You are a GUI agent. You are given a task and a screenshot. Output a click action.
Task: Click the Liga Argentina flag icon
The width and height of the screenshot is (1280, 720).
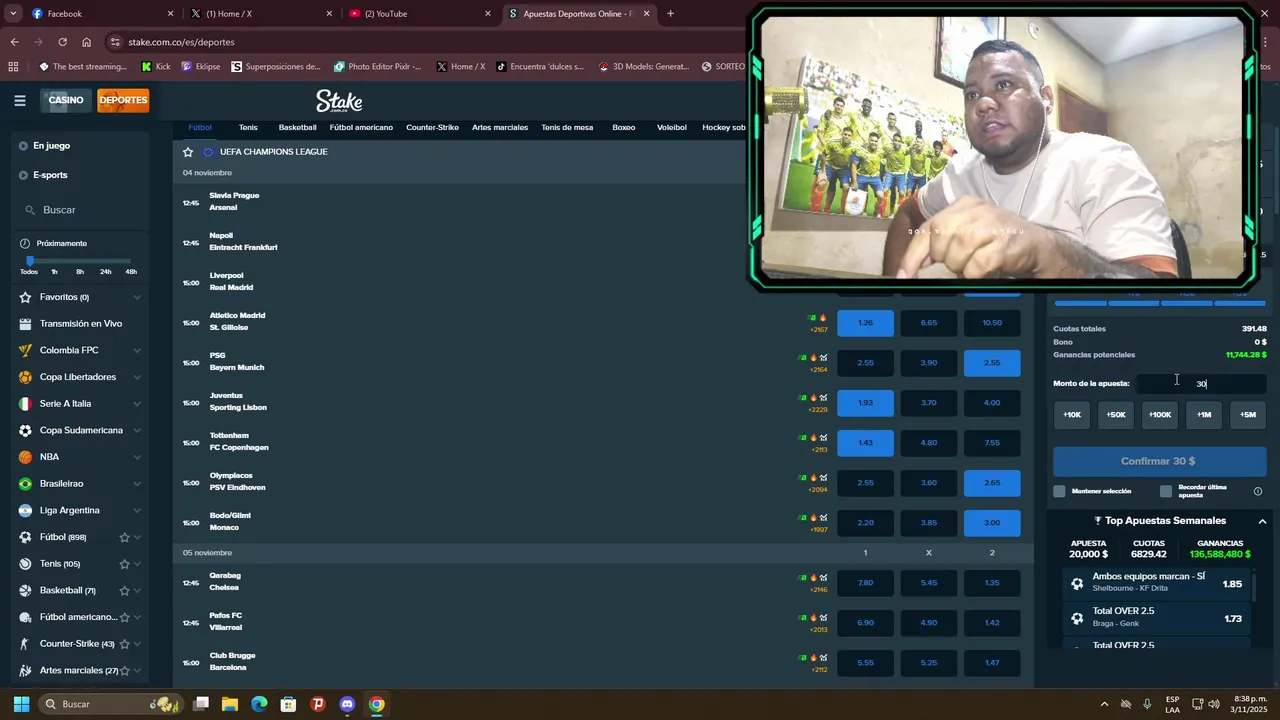[25, 510]
